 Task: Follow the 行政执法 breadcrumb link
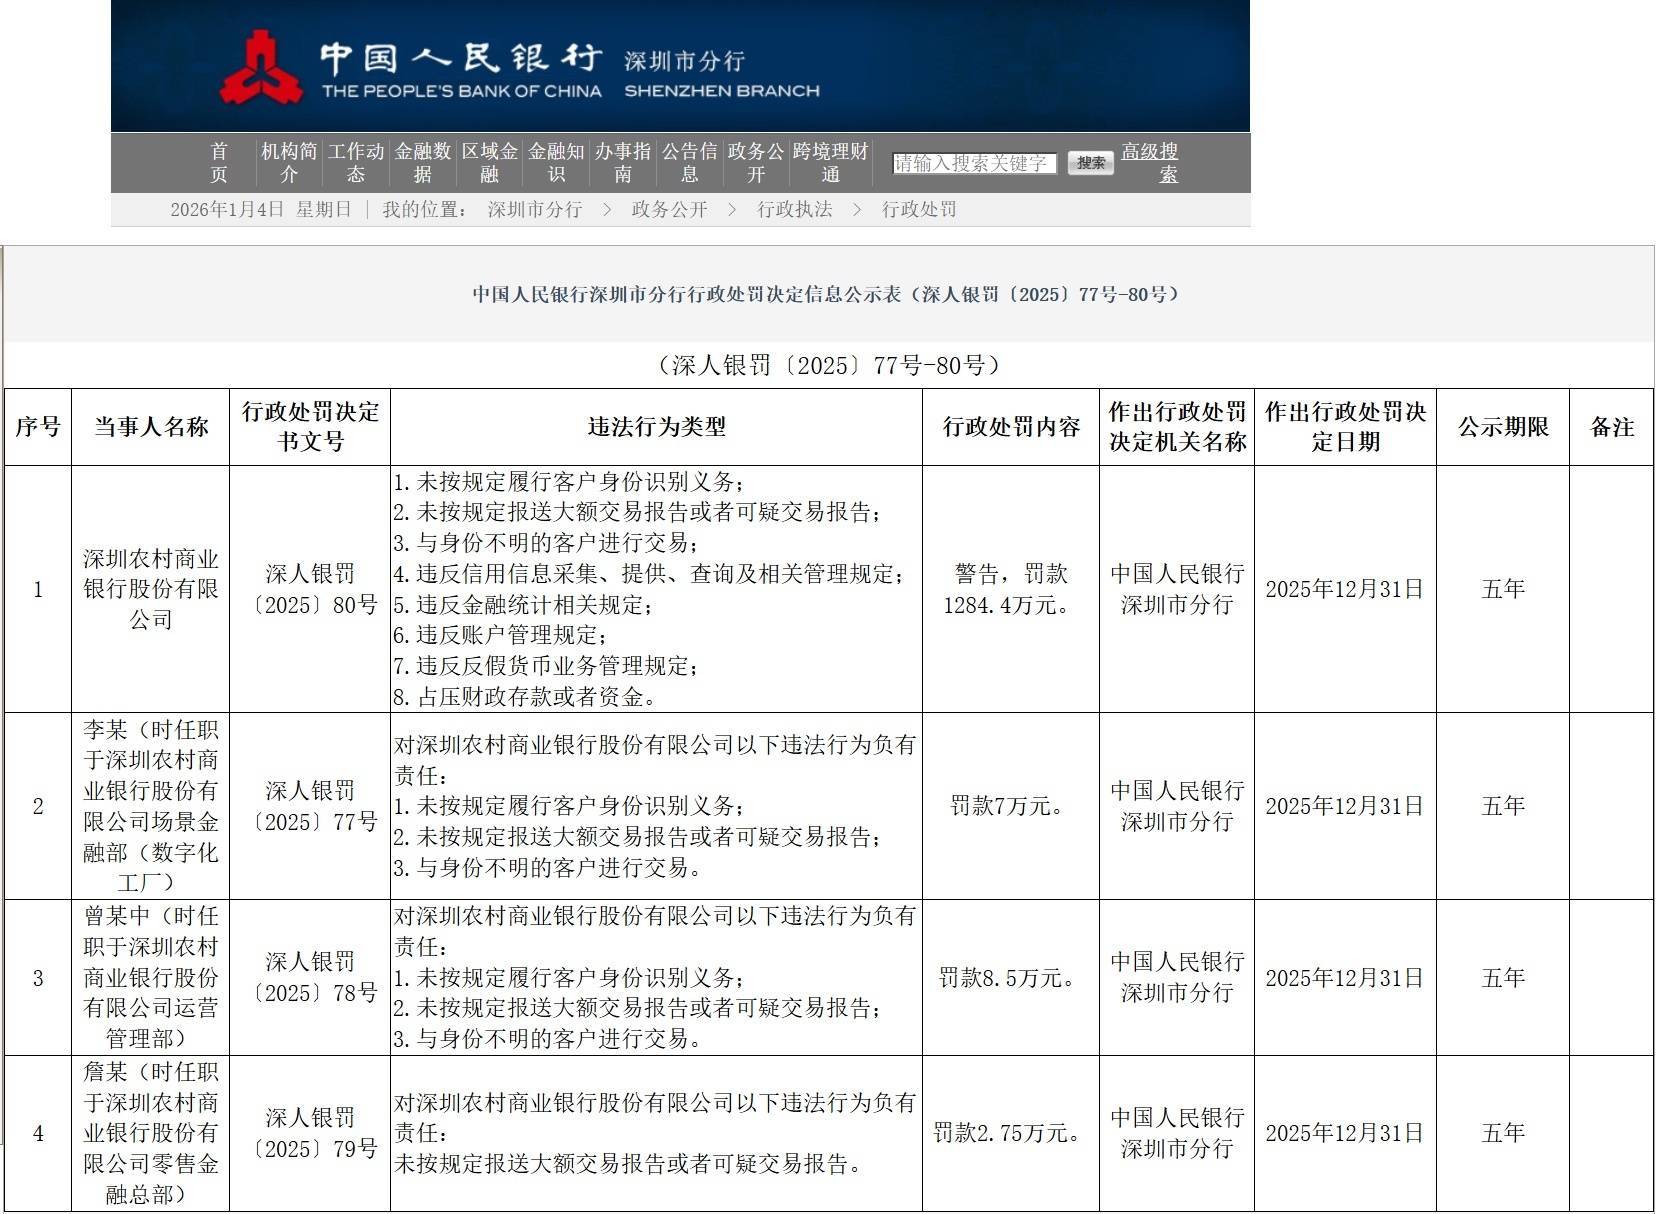point(794,210)
